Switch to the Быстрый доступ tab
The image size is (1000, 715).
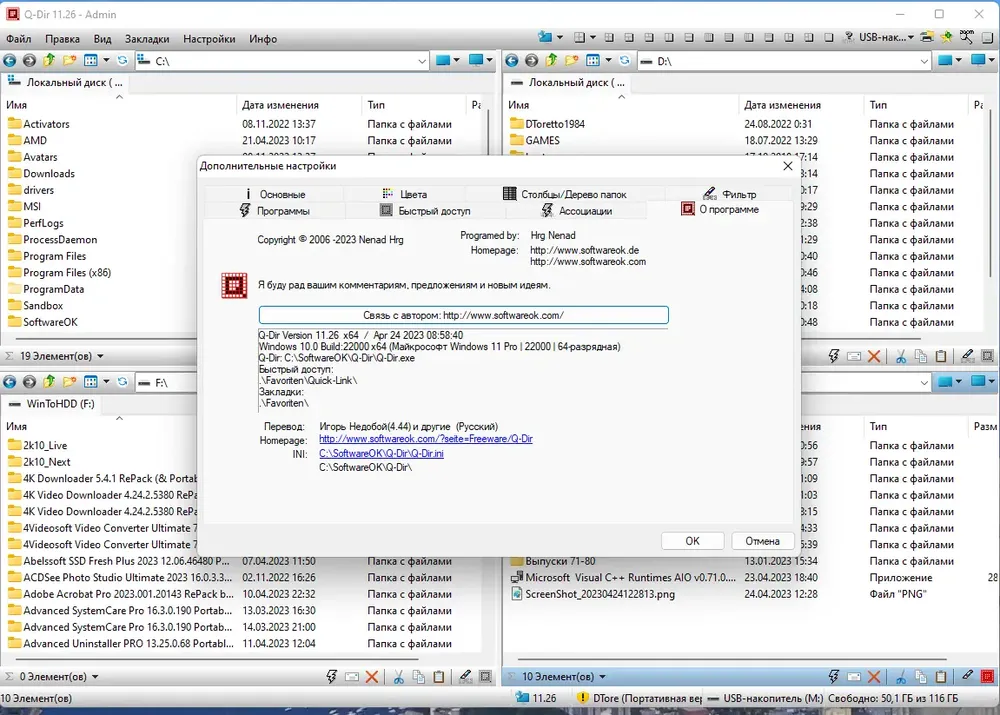tap(425, 210)
